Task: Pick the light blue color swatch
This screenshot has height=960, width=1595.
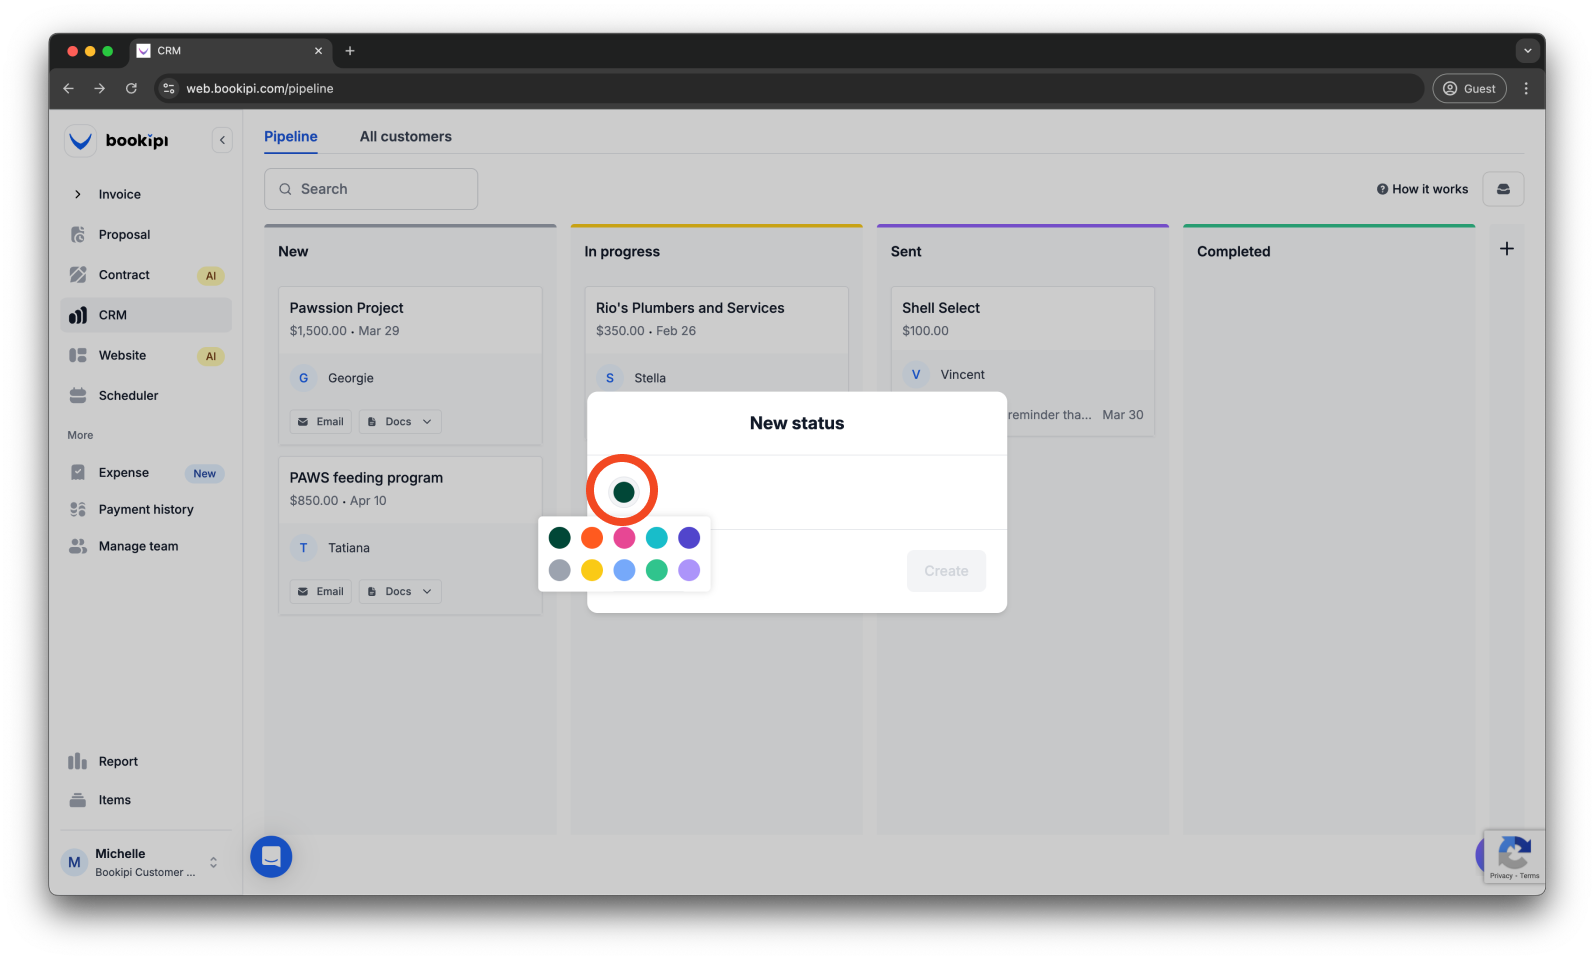Action: tap(624, 570)
